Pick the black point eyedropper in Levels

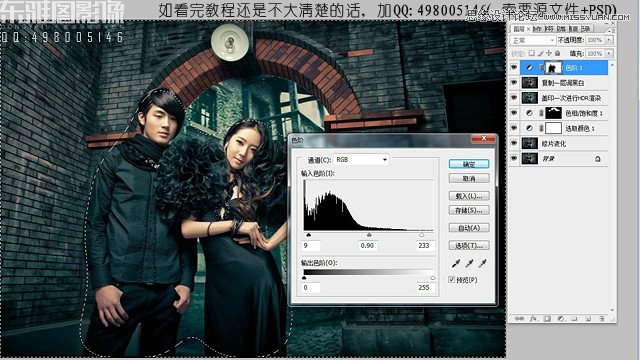pyautogui.click(x=456, y=264)
